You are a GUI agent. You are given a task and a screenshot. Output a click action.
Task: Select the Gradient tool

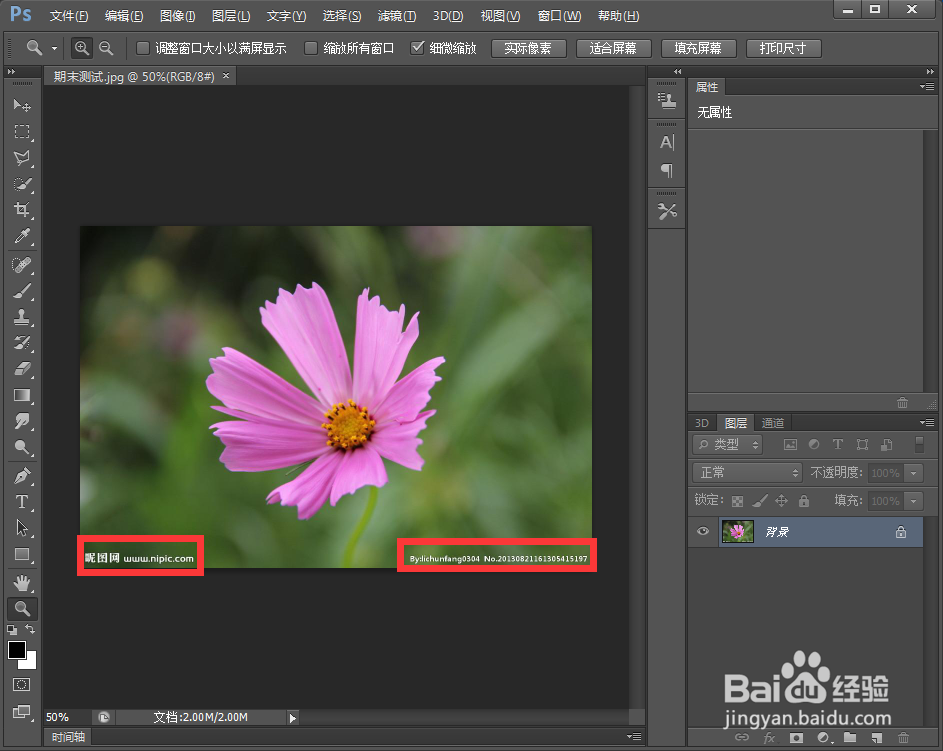pyautogui.click(x=22, y=395)
